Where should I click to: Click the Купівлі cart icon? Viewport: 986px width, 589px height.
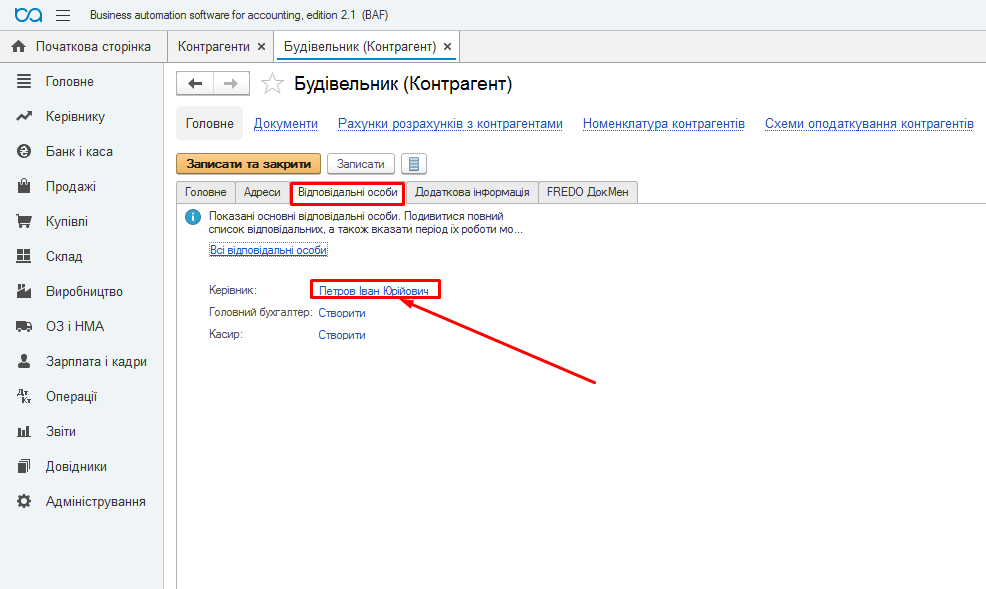point(24,221)
